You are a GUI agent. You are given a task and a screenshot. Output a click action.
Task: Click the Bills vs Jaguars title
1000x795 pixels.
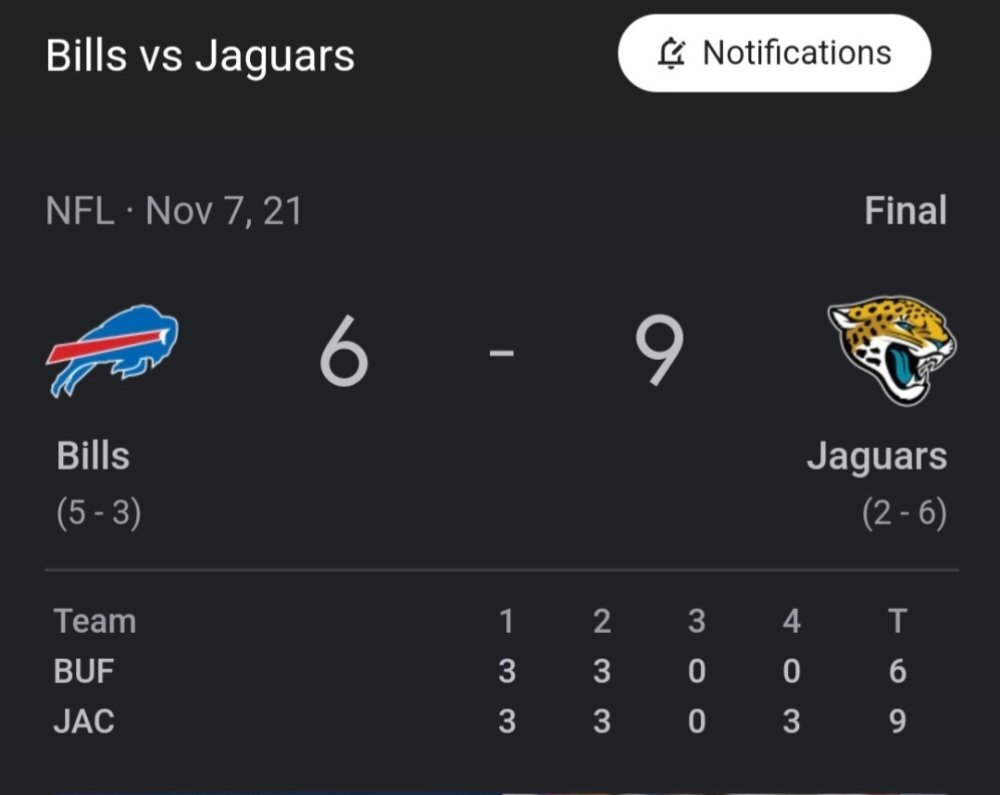coord(200,56)
